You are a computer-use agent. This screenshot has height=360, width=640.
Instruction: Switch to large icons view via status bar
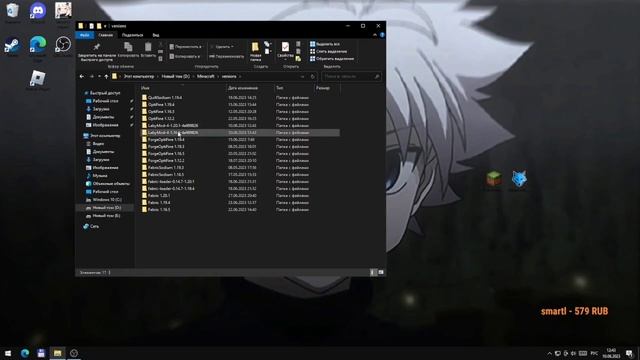[381, 272]
